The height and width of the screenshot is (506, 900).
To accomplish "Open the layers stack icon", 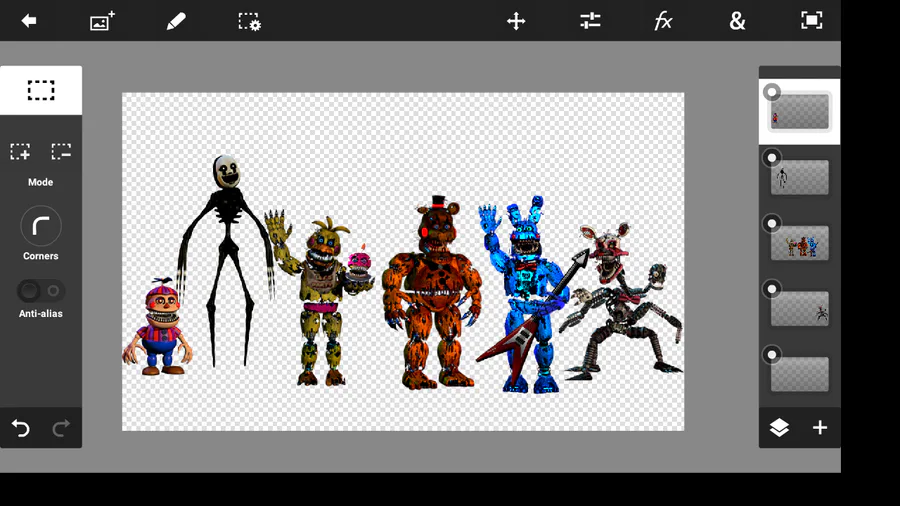I will click(x=779, y=427).
